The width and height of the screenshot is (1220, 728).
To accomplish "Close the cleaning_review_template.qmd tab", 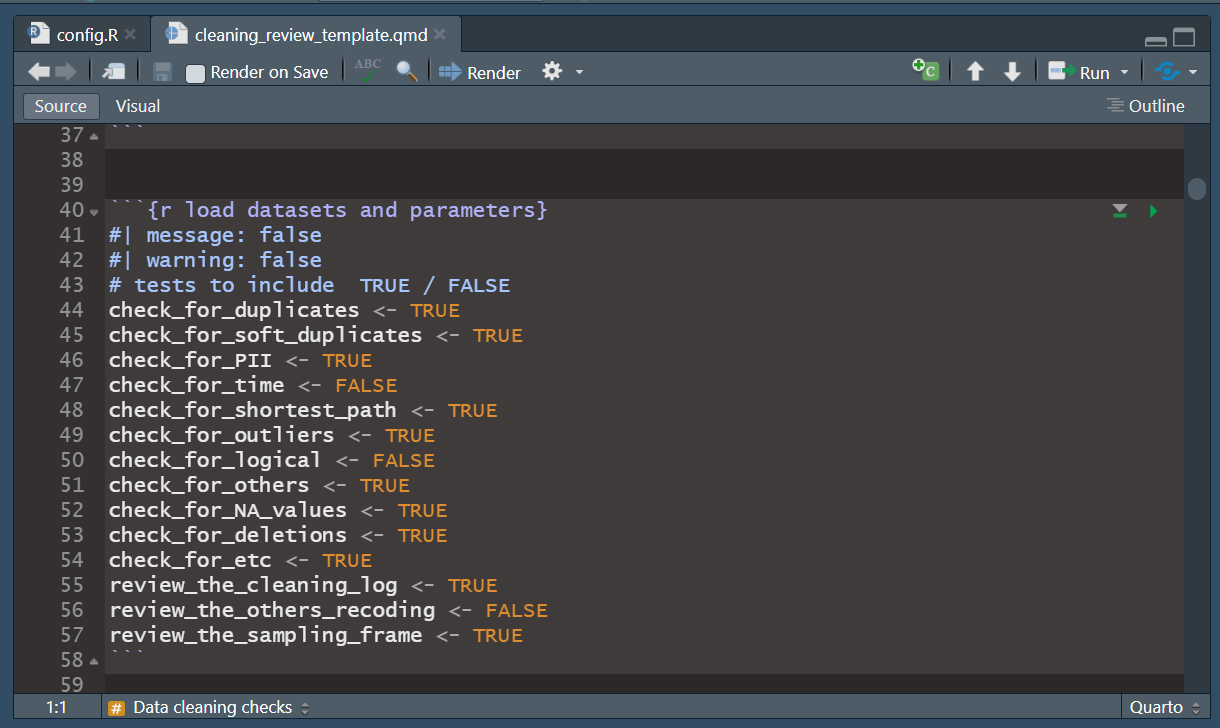I will click(442, 35).
